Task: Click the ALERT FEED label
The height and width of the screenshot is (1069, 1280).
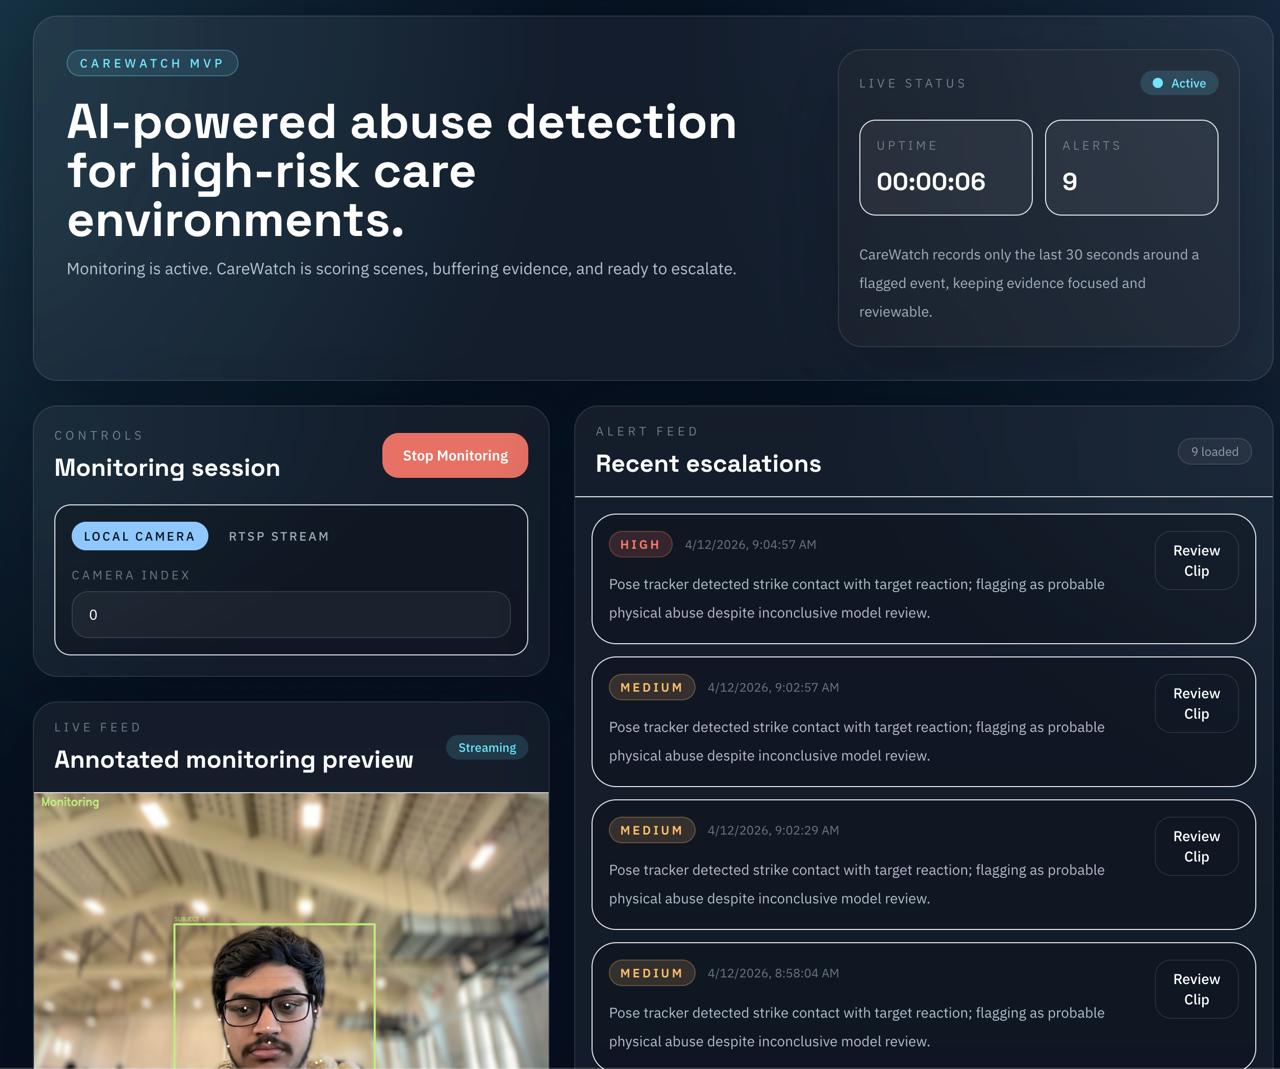Action: tap(647, 432)
